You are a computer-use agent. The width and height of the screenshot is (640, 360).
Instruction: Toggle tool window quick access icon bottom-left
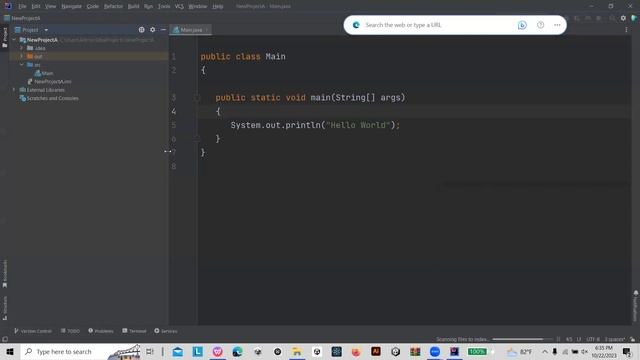(4, 339)
